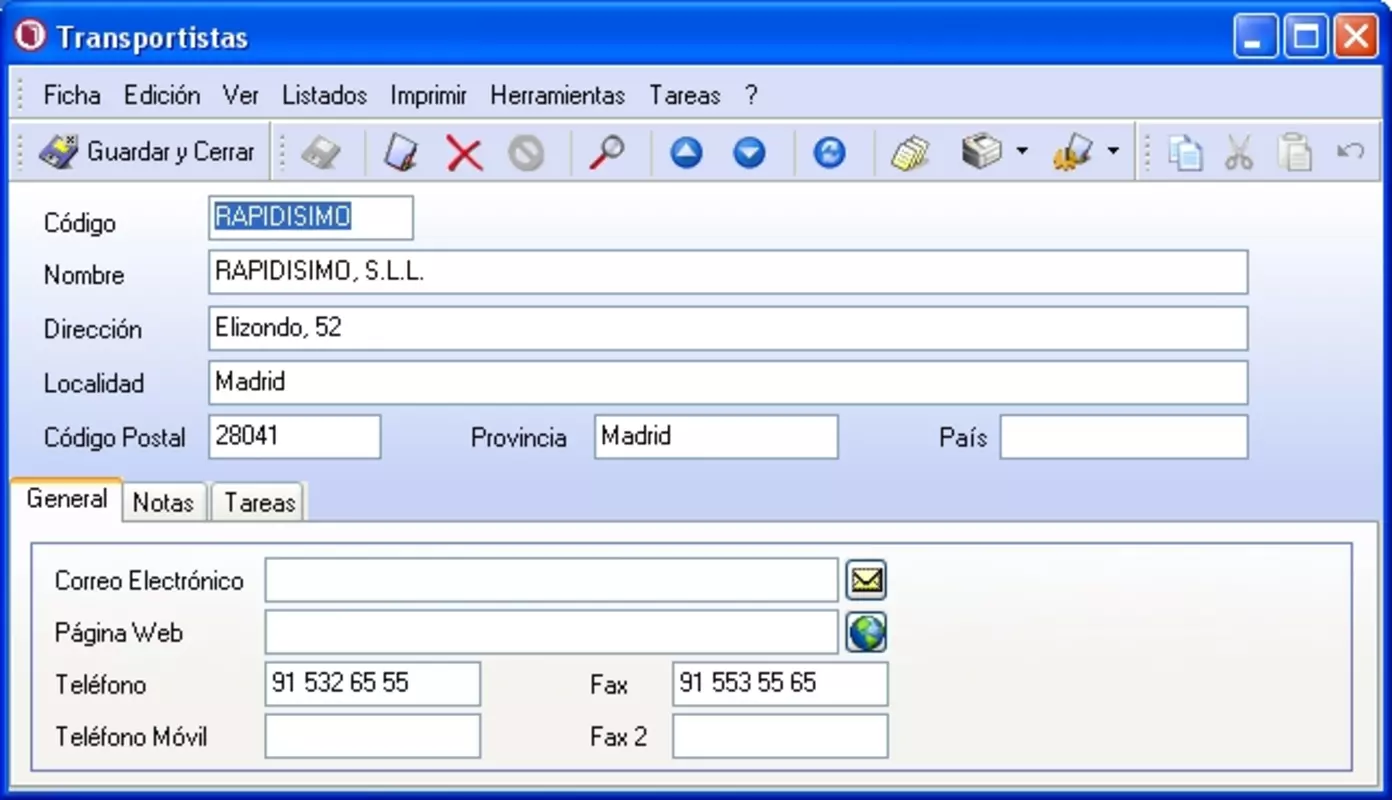Send email using the envelope icon
This screenshot has height=800, width=1392.
(x=866, y=580)
